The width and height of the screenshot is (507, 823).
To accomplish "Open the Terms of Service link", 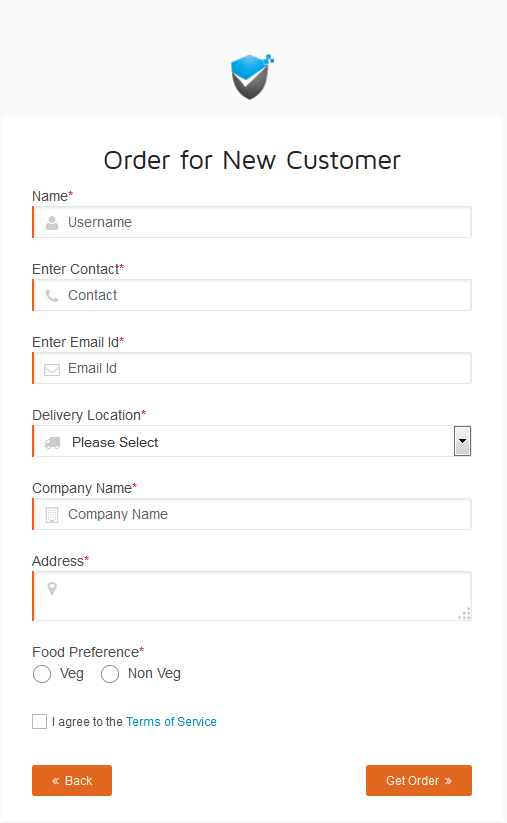I will 171,722.
